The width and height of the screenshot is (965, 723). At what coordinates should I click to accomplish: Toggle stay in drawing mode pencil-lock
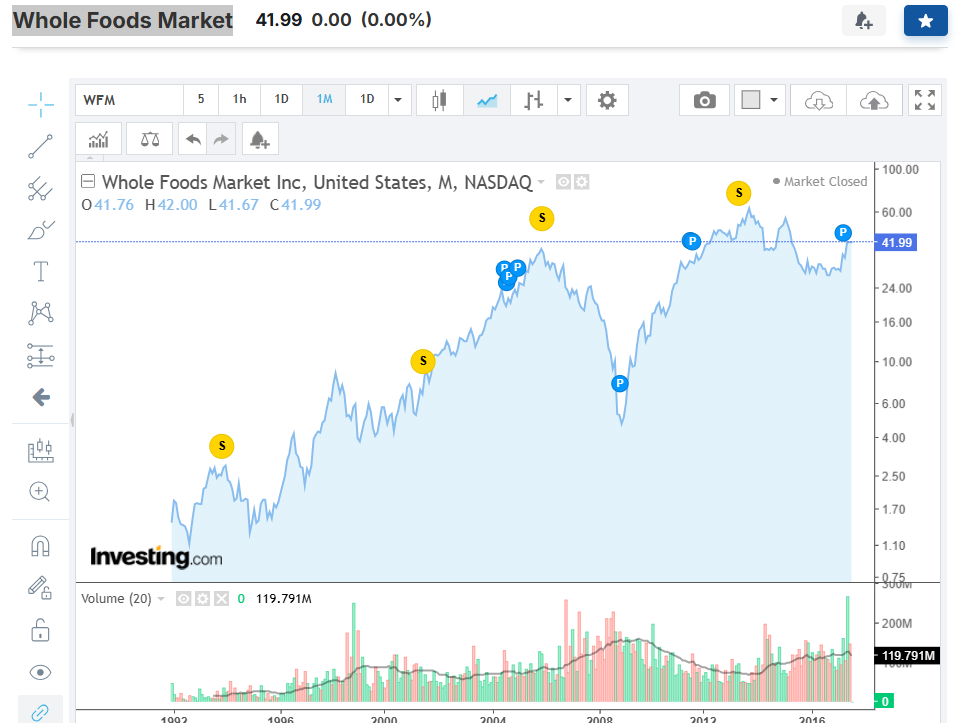click(41, 588)
